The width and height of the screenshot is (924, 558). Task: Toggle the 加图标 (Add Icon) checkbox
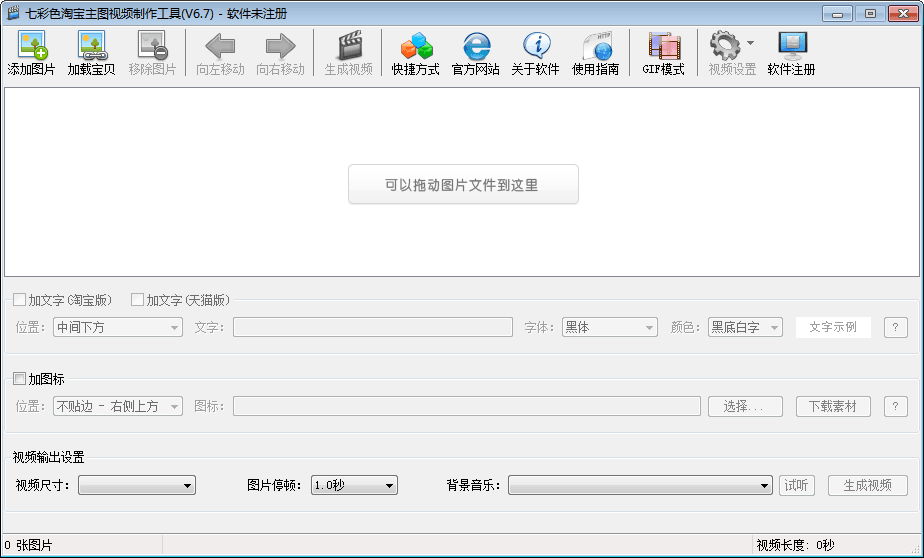point(20,379)
